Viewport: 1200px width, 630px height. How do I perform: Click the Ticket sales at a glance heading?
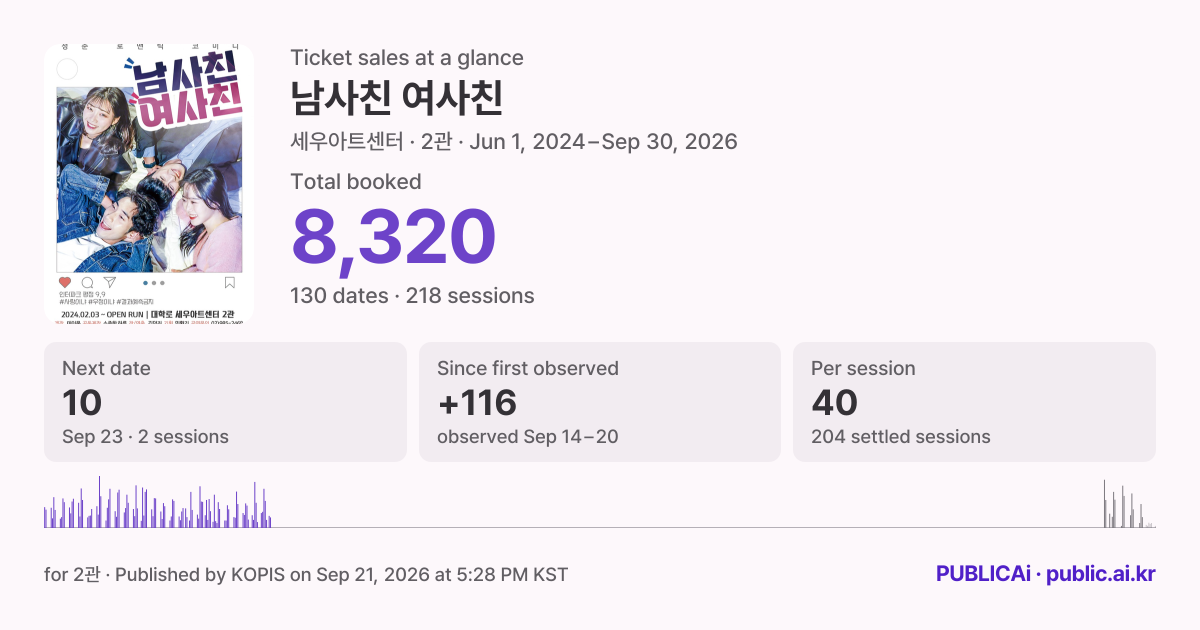click(x=407, y=58)
